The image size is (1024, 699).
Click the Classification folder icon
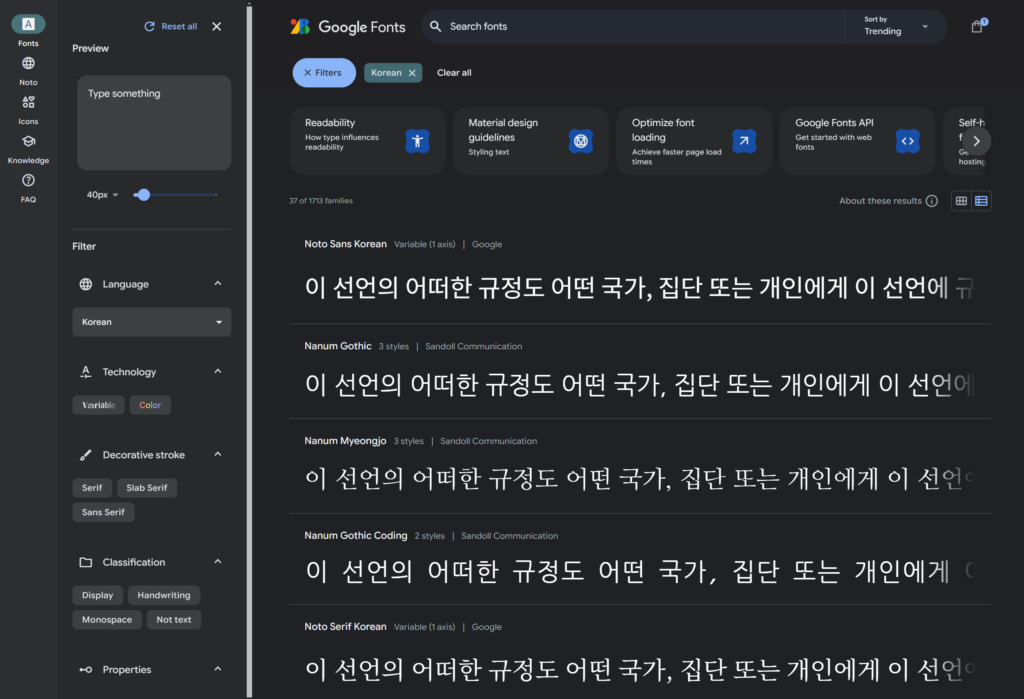click(x=86, y=562)
